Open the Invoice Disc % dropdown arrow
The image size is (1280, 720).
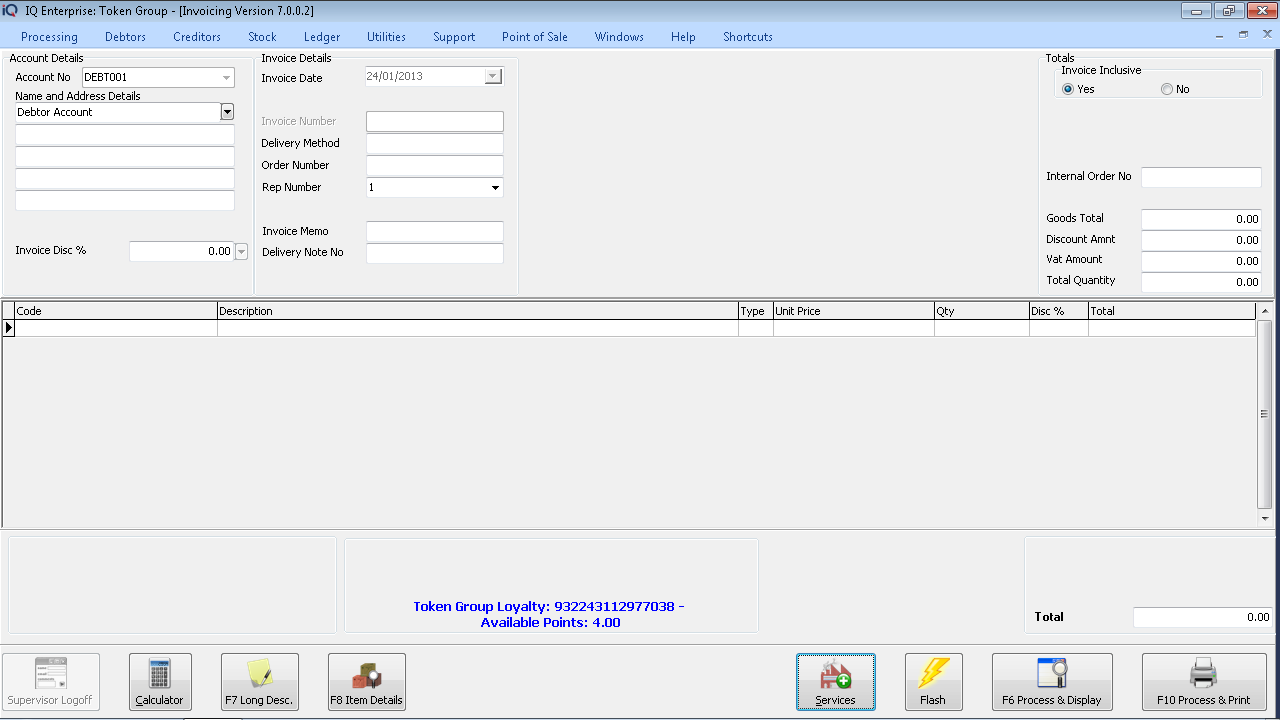point(241,252)
